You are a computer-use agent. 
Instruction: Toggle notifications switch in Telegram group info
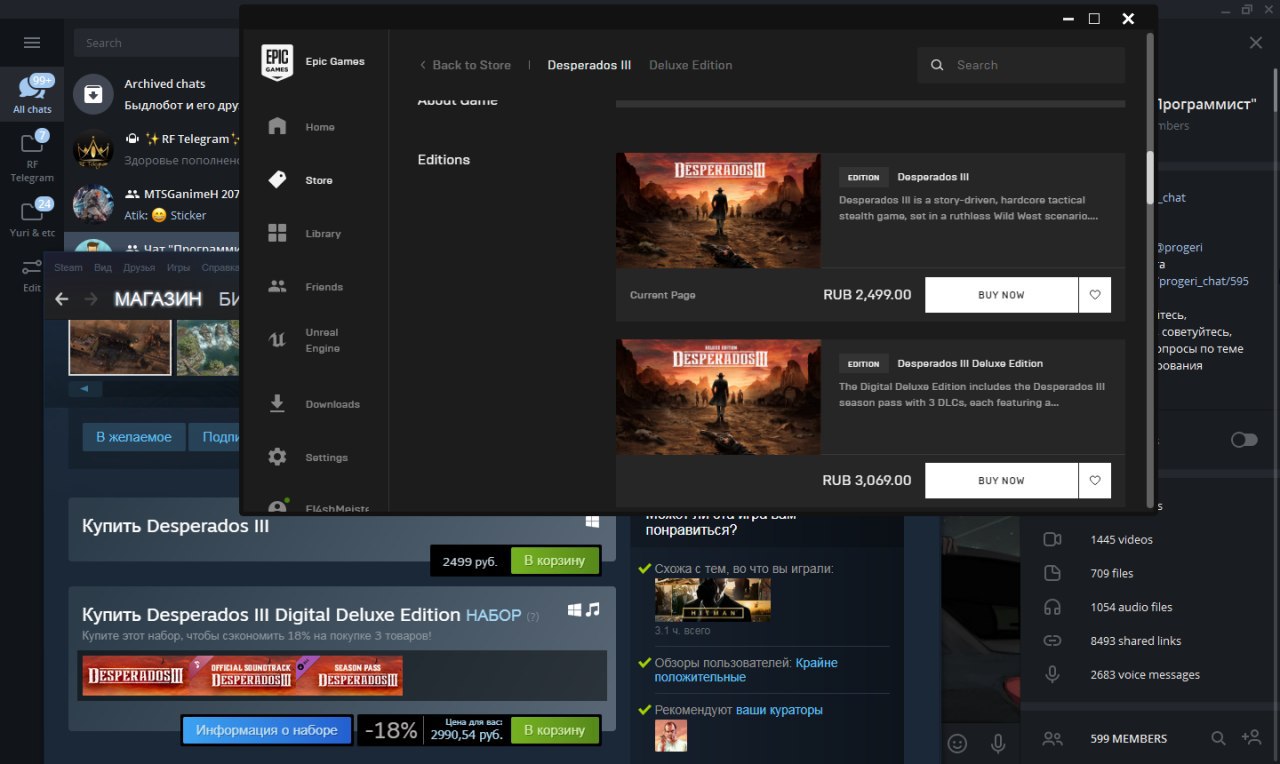click(x=1244, y=440)
